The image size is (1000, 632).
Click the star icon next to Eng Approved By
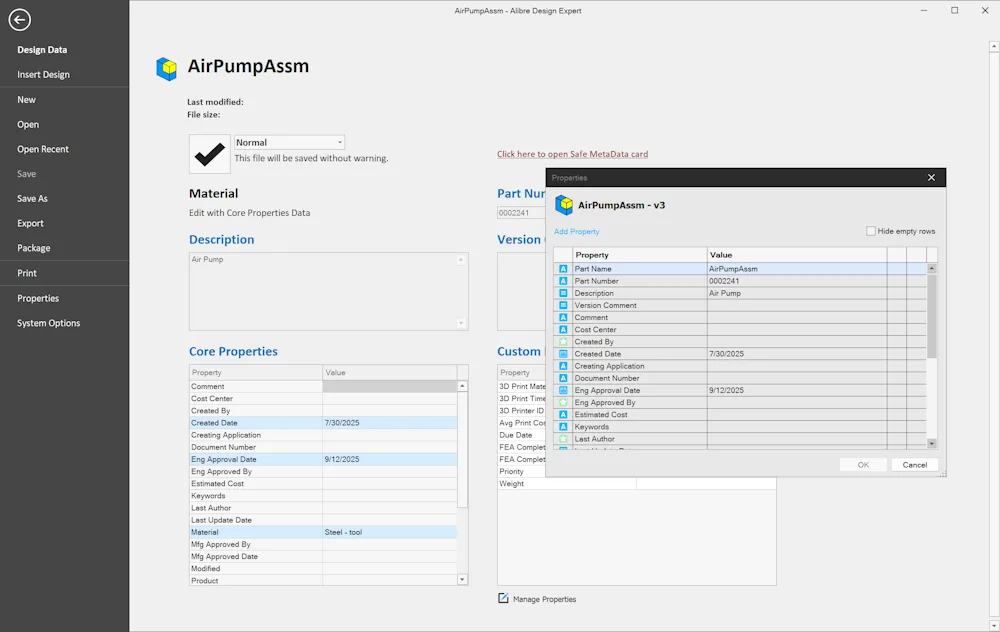pyautogui.click(x=563, y=402)
